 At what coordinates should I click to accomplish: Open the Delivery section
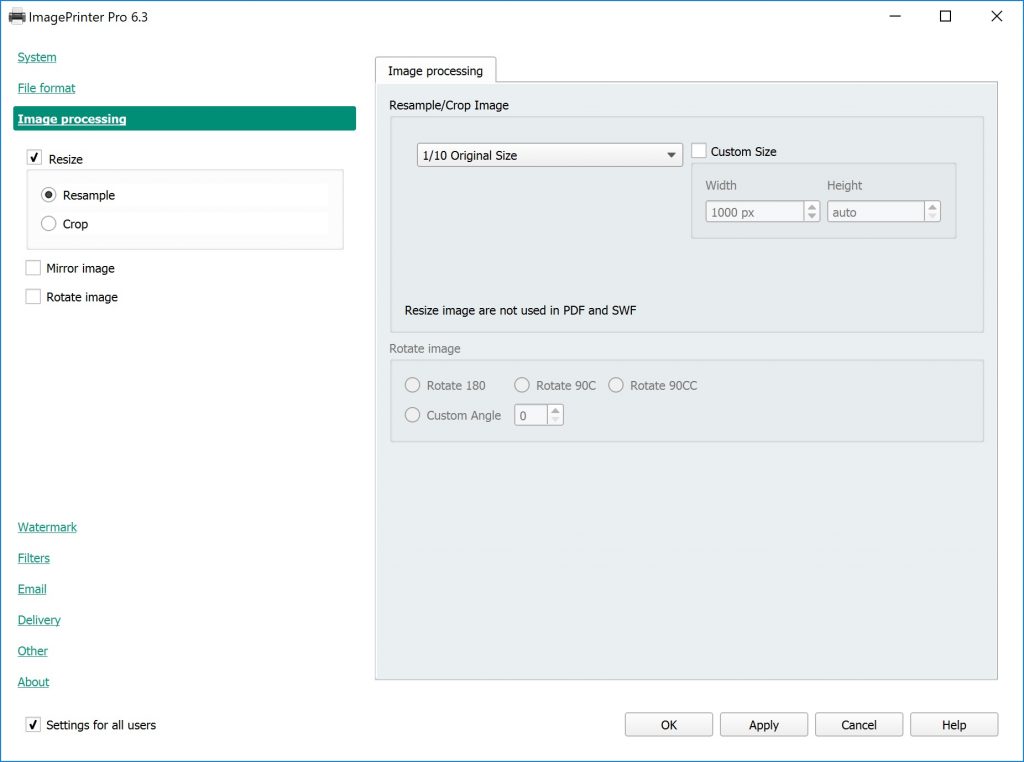point(39,620)
